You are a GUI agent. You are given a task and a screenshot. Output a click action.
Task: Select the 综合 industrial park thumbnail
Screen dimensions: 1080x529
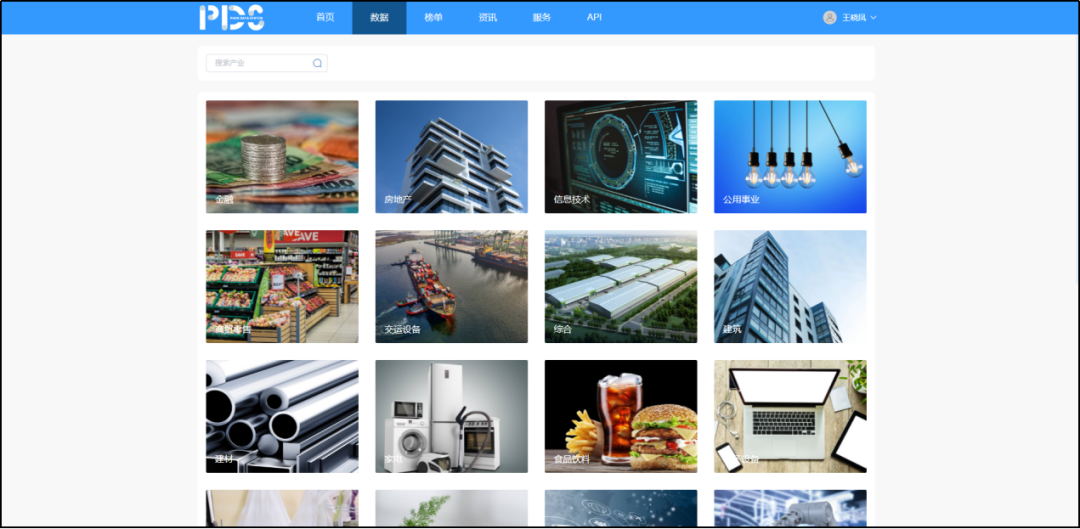coord(620,287)
